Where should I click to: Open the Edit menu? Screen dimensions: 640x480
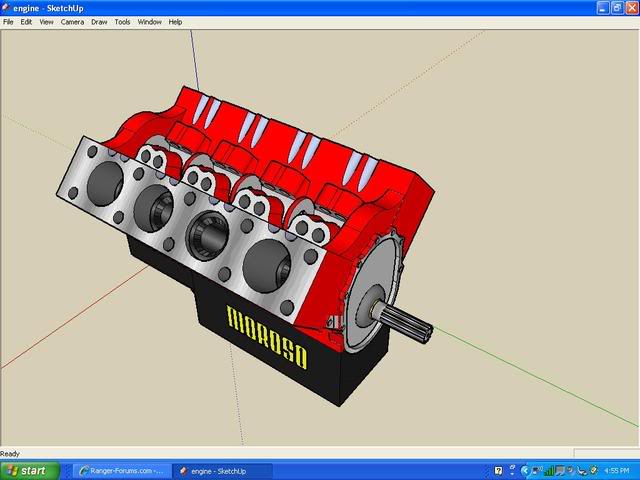click(x=26, y=22)
